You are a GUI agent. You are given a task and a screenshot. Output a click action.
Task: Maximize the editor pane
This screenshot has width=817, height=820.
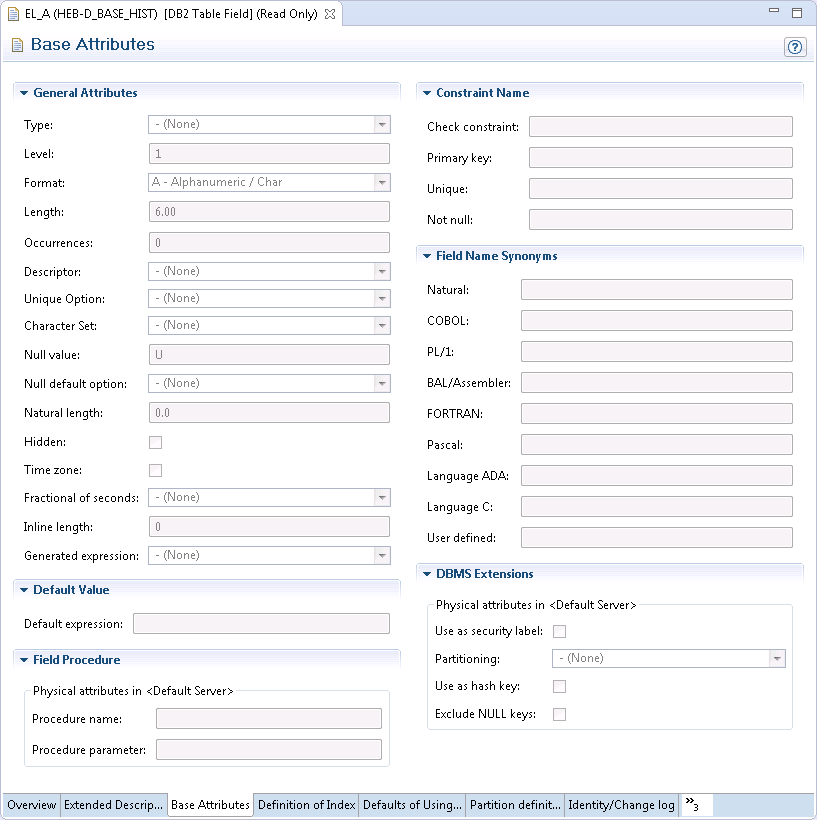(797, 13)
